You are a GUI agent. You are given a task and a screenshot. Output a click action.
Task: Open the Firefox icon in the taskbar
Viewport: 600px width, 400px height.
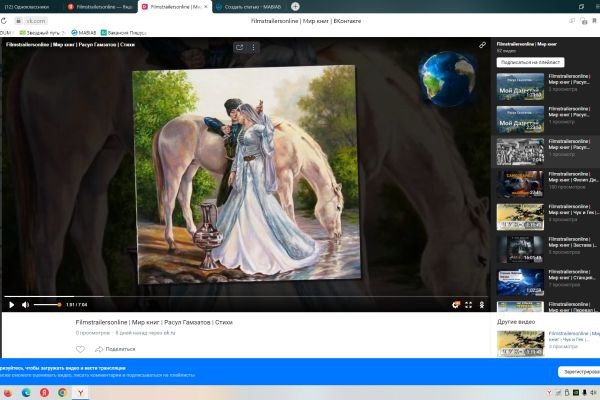pos(8,393)
